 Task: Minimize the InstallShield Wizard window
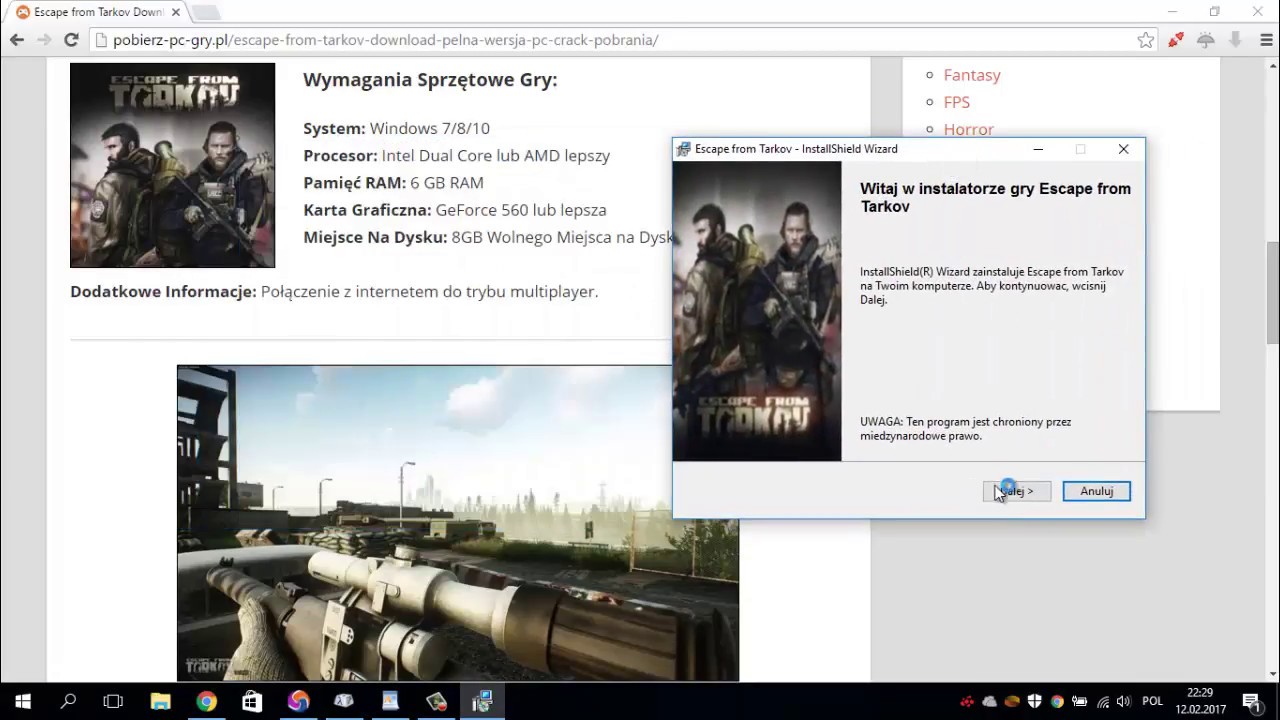pyautogui.click(x=1038, y=149)
